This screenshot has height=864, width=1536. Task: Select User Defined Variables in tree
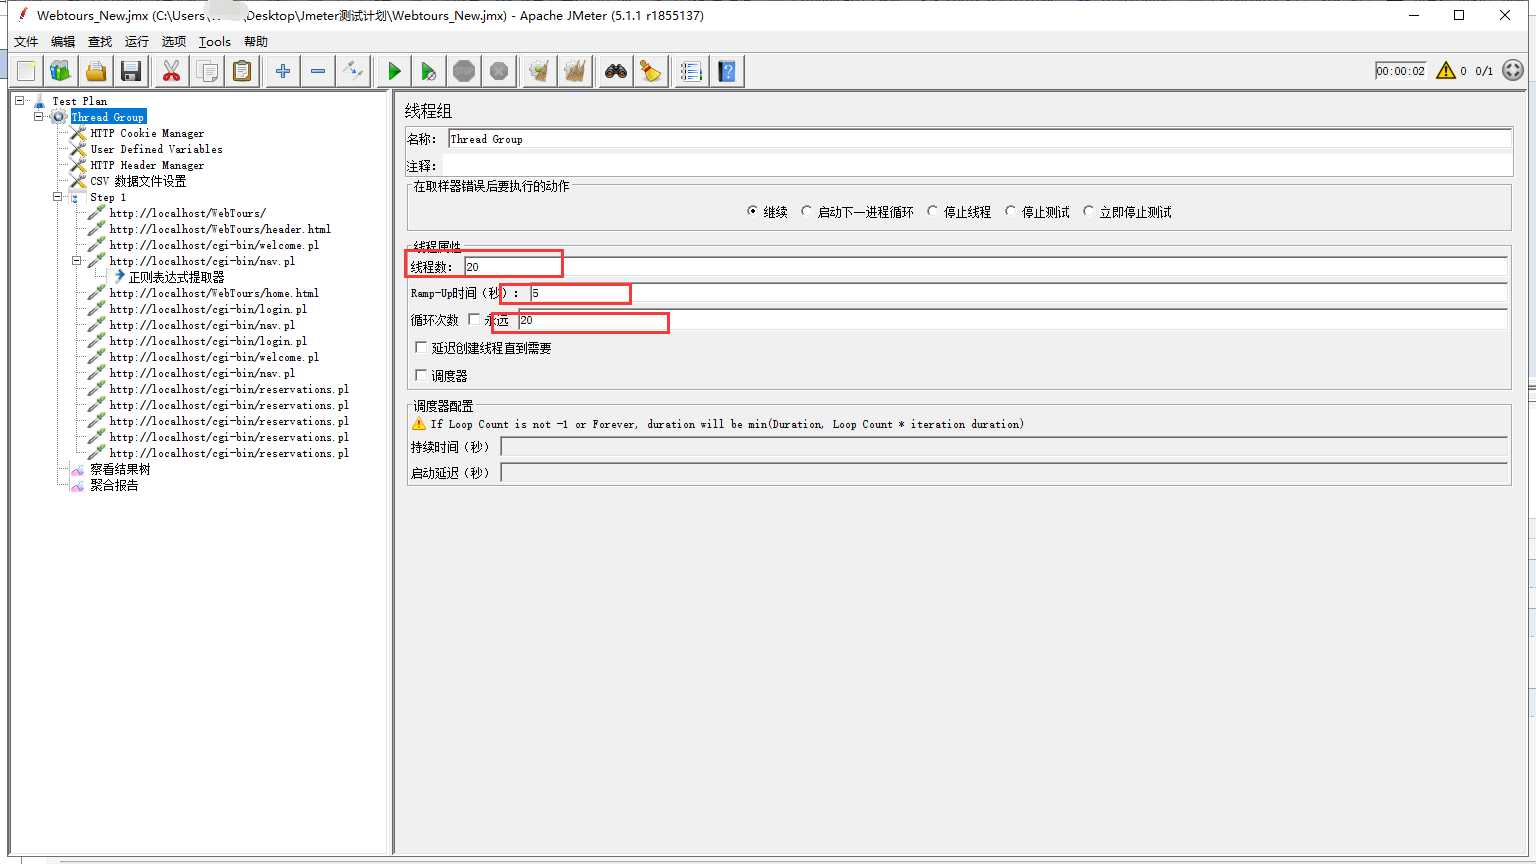(x=156, y=149)
